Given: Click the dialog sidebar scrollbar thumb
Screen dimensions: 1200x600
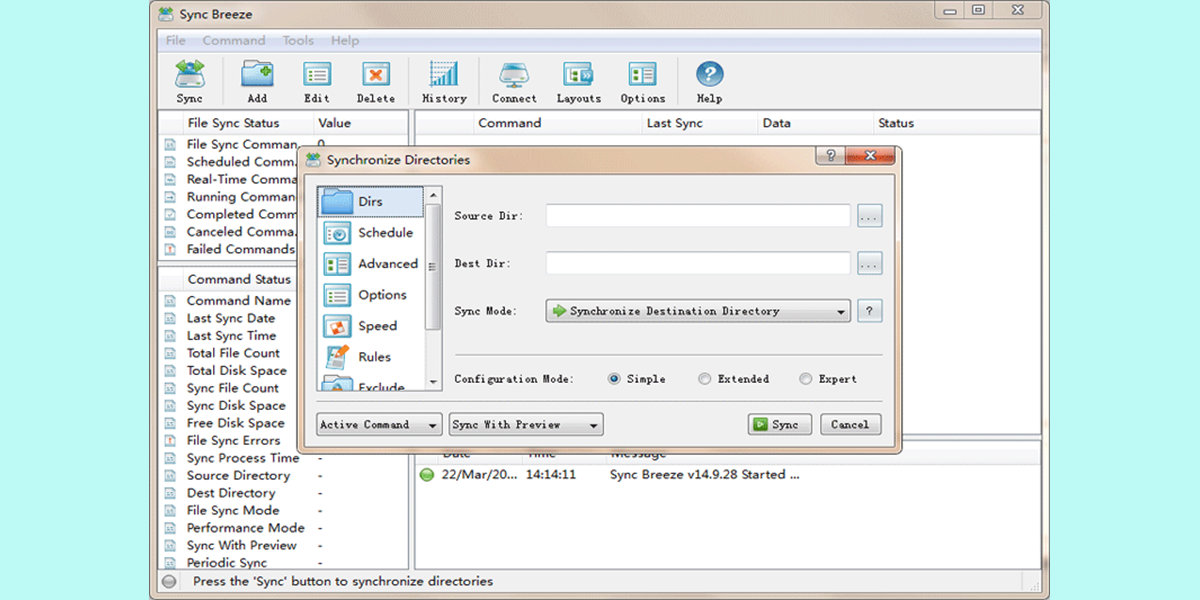Looking at the screenshot, I should pyautogui.click(x=433, y=266).
